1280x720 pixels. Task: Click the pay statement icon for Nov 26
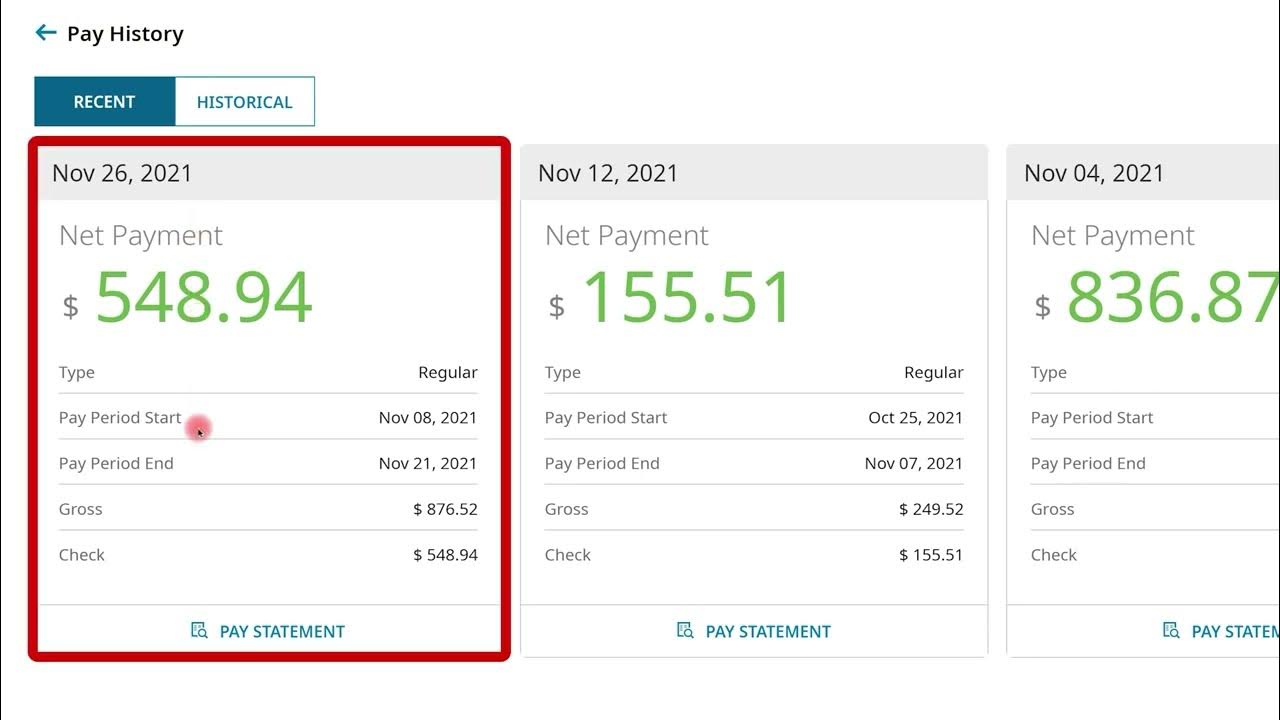click(199, 631)
